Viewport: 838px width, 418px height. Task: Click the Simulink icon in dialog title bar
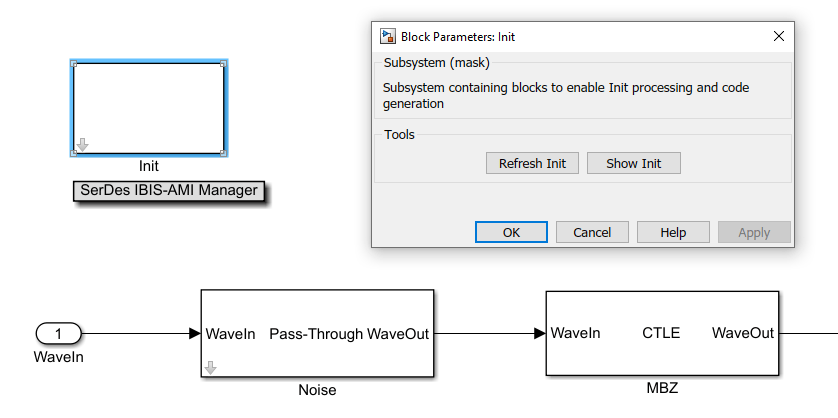388,36
